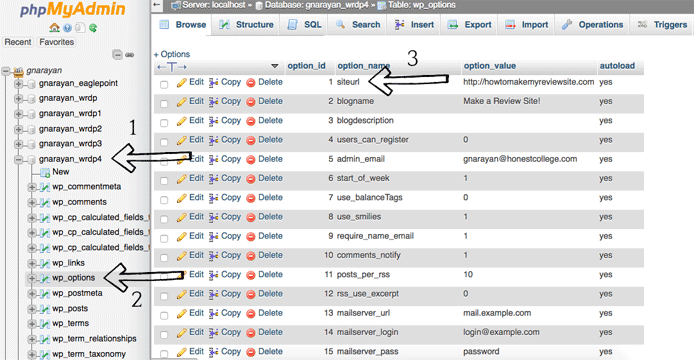694x360 pixels.
Task: Click pencil Edit icon for use_balanceTags row
Action: 181,198
